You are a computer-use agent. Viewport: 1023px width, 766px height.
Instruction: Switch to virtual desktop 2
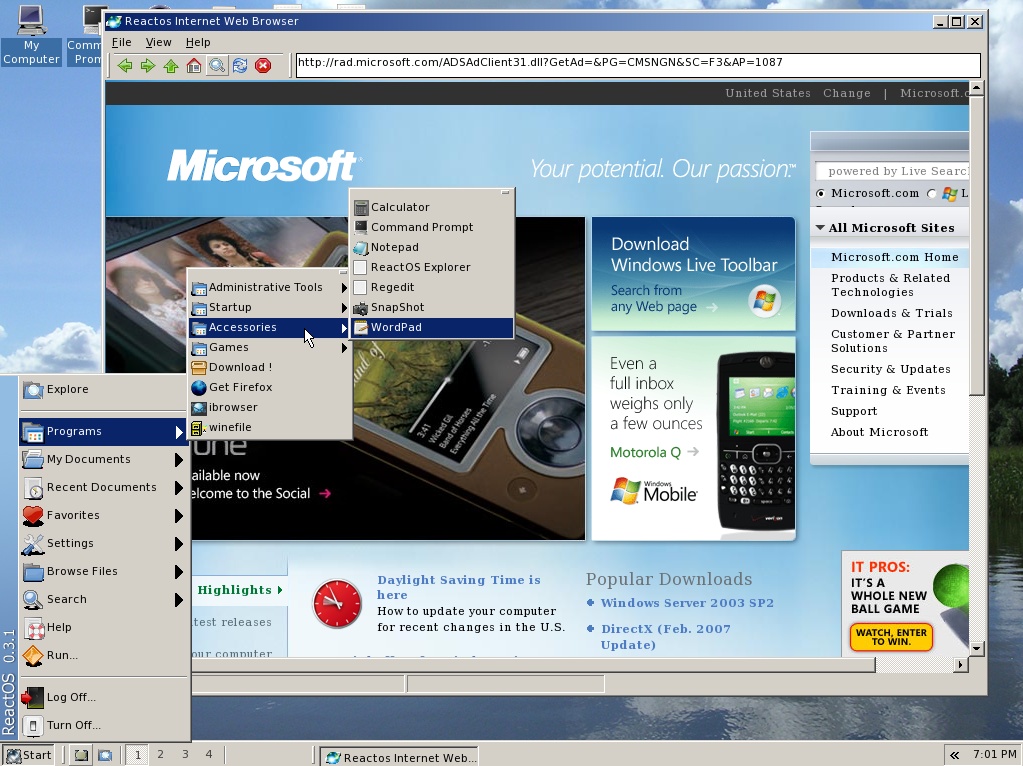160,755
